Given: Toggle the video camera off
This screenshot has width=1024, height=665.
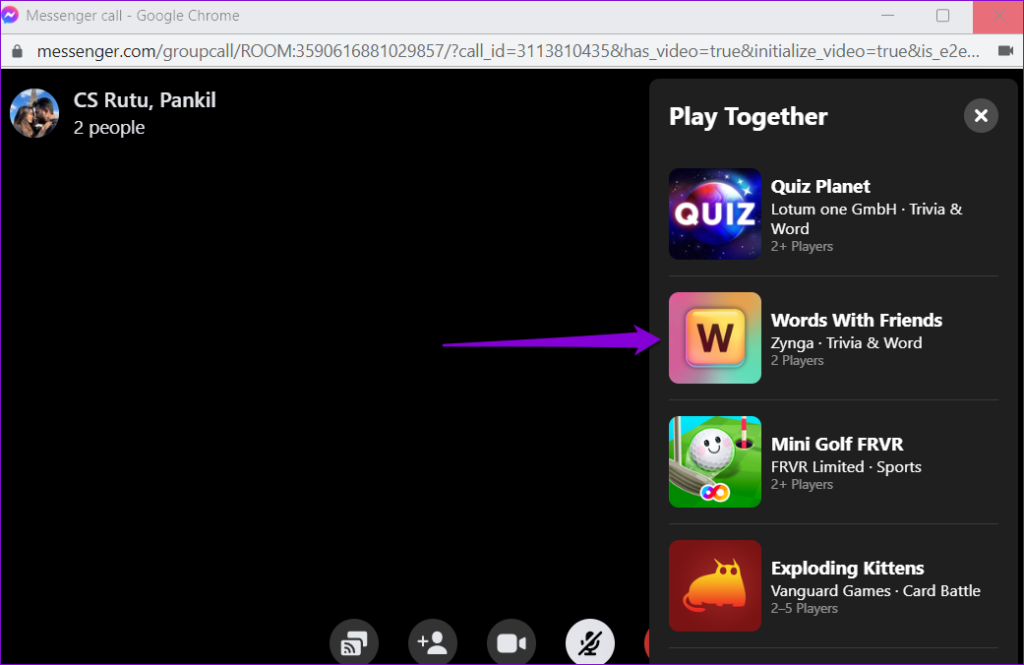Looking at the screenshot, I should [x=511, y=642].
